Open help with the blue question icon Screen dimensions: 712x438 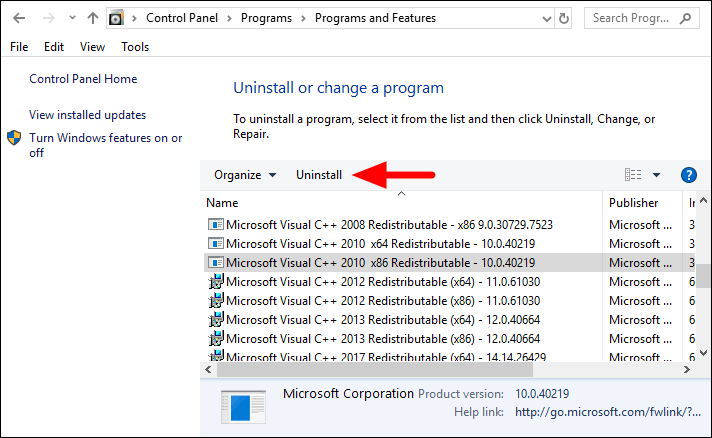(x=688, y=175)
